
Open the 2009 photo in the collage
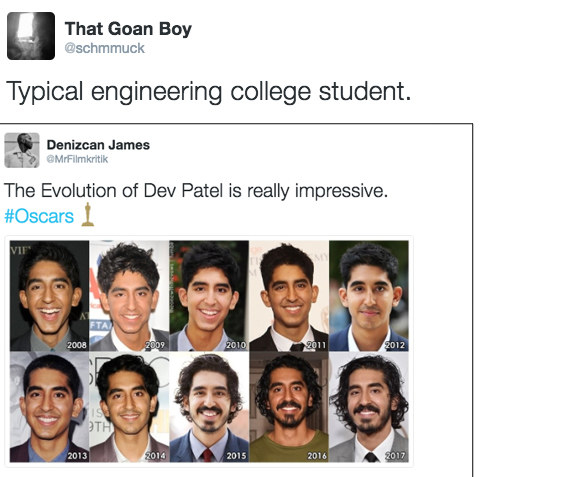129,296
